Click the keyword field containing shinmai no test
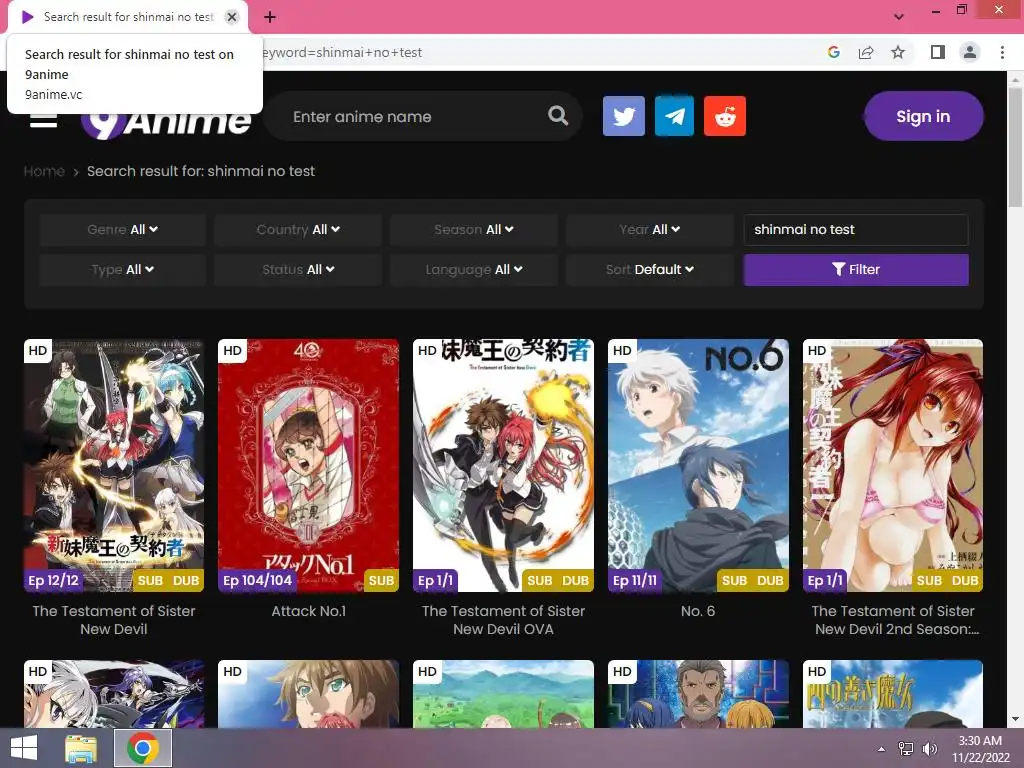The image size is (1024, 768). 856,229
